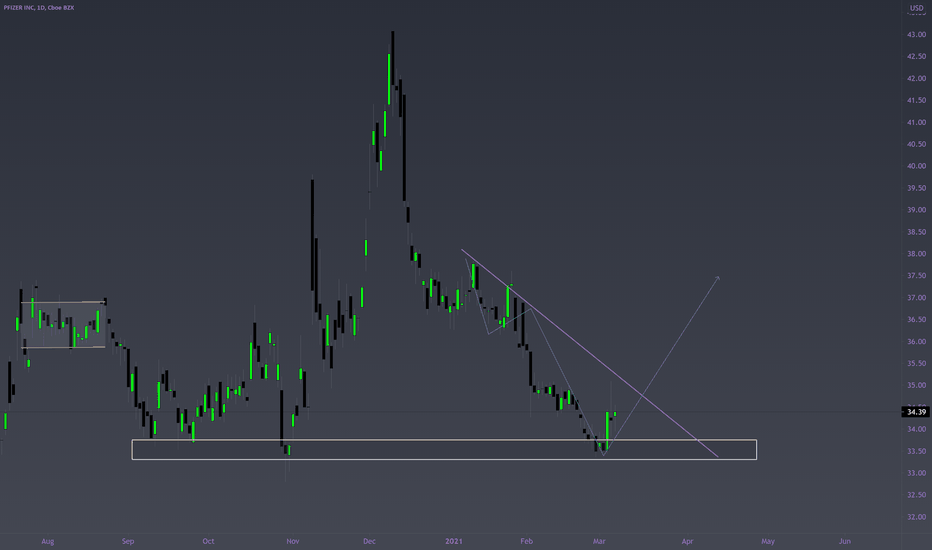Select the 34.39 current price tag

point(916,411)
